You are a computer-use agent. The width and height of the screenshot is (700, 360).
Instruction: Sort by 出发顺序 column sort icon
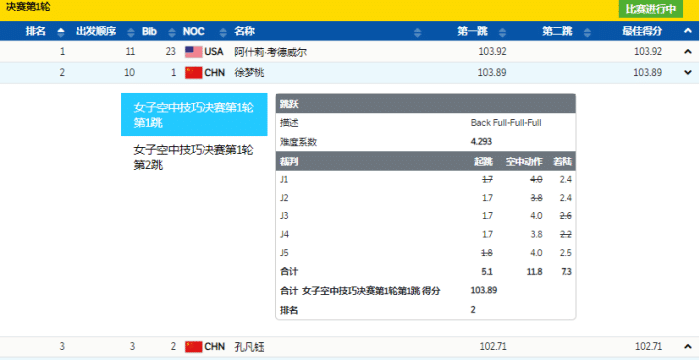(x=131, y=32)
